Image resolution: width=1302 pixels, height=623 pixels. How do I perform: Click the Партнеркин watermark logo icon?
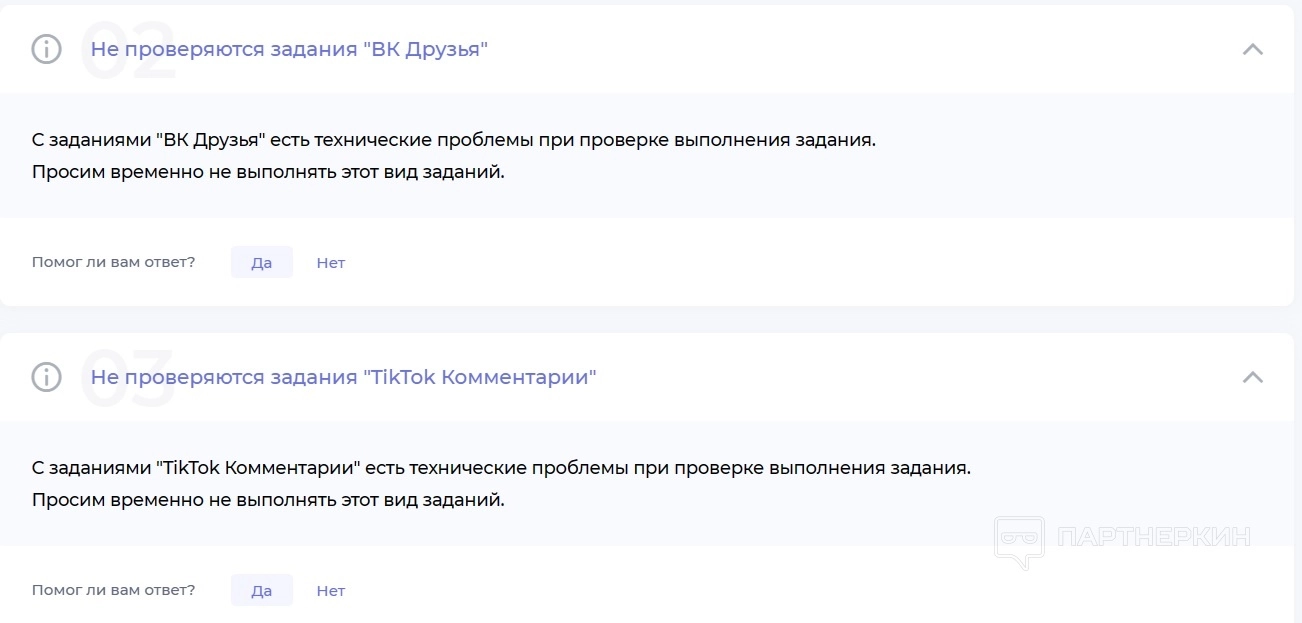pyautogui.click(x=1019, y=542)
